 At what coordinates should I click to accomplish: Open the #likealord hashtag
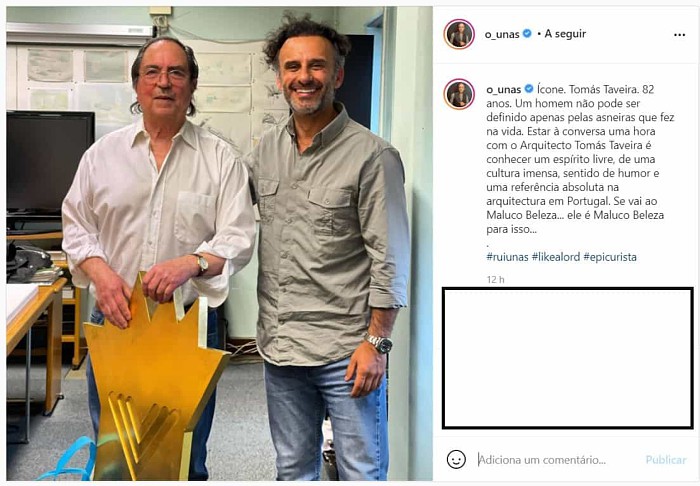pos(556,257)
